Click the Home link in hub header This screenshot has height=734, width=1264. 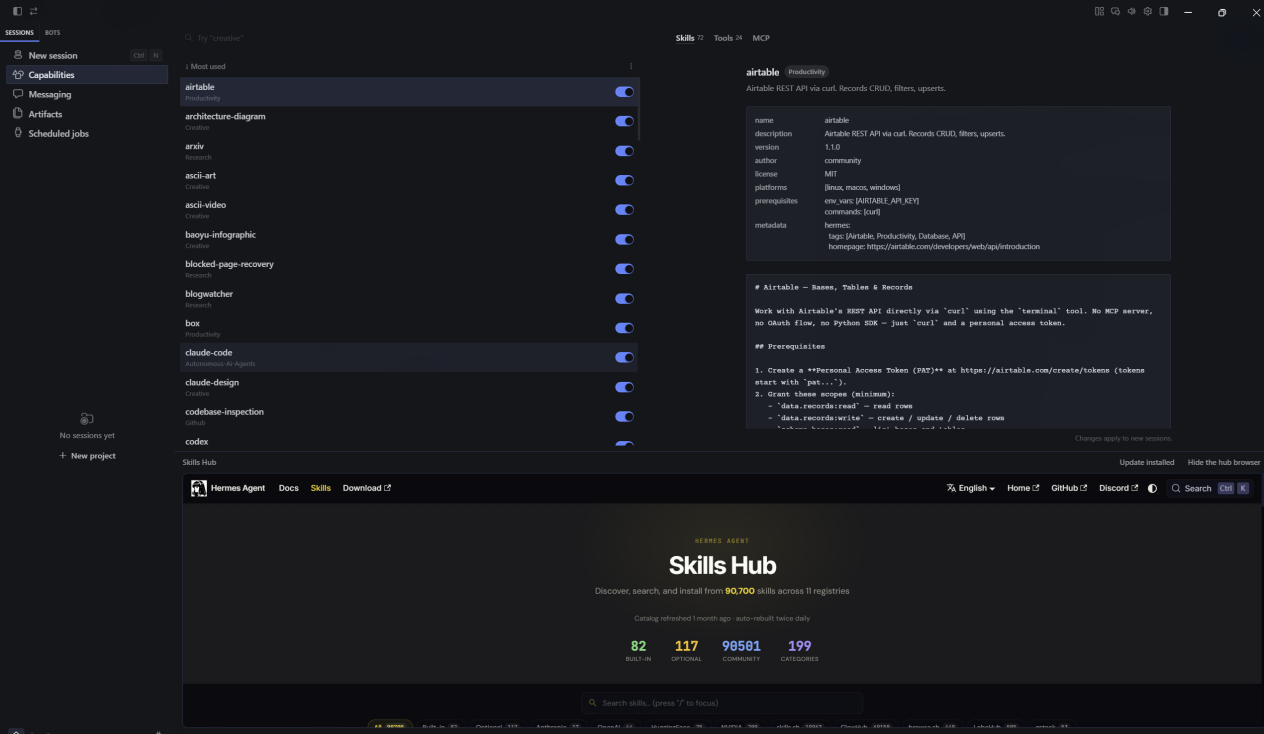click(x=1023, y=488)
